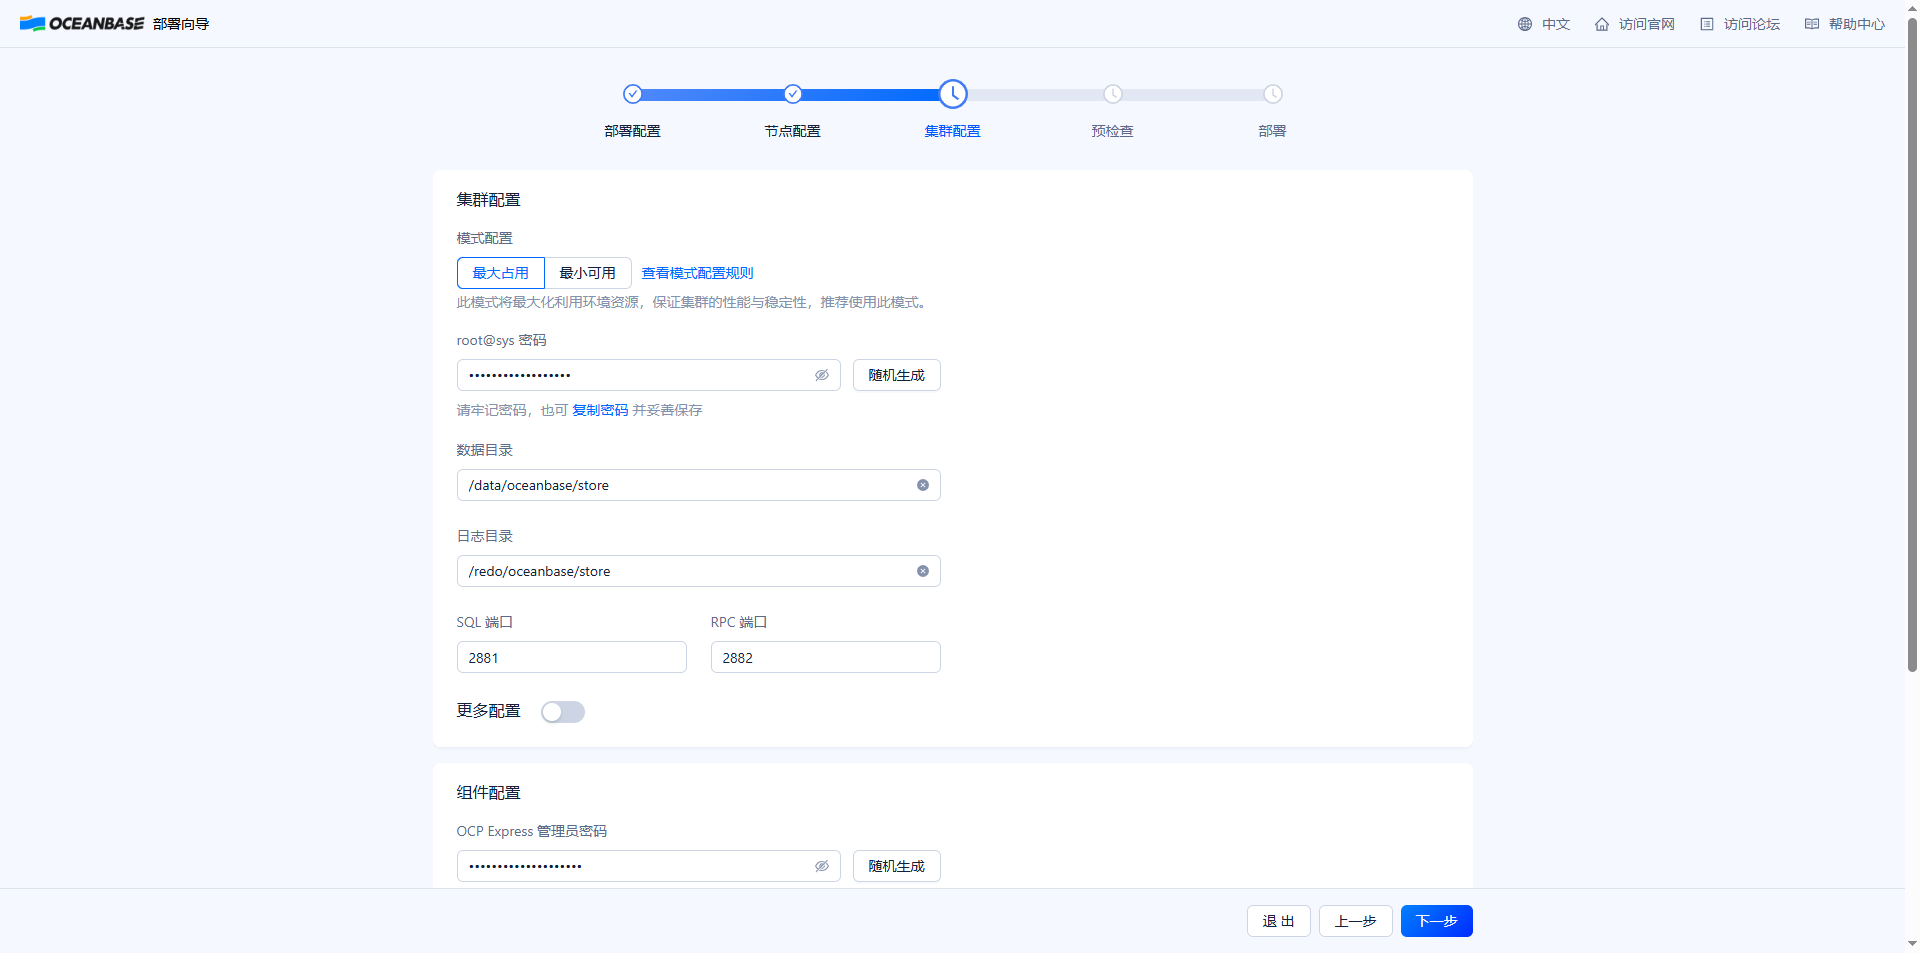Click the 部署配置 completed step icon

pyautogui.click(x=632, y=94)
